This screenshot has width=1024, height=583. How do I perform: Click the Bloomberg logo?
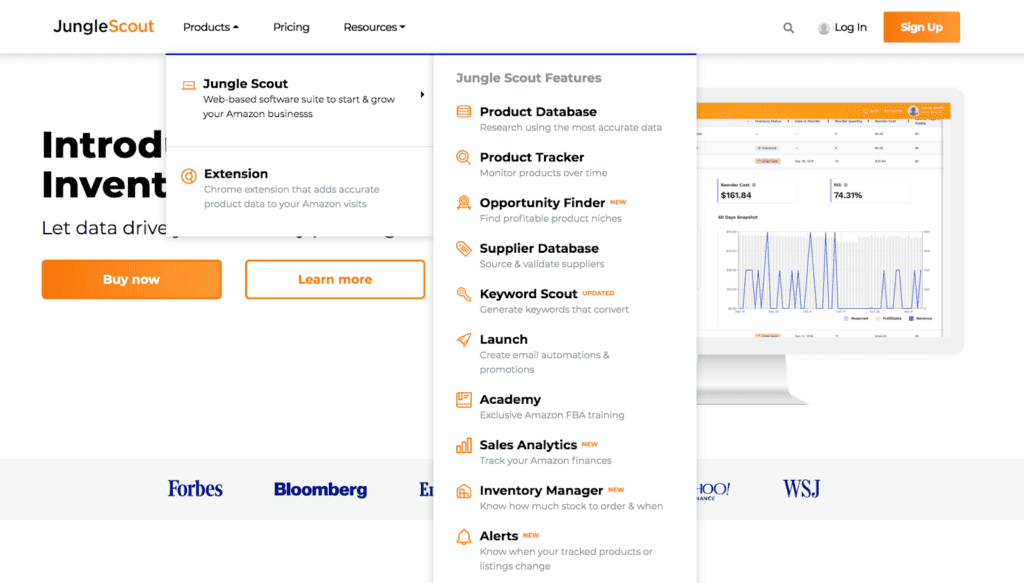click(x=321, y=490)
